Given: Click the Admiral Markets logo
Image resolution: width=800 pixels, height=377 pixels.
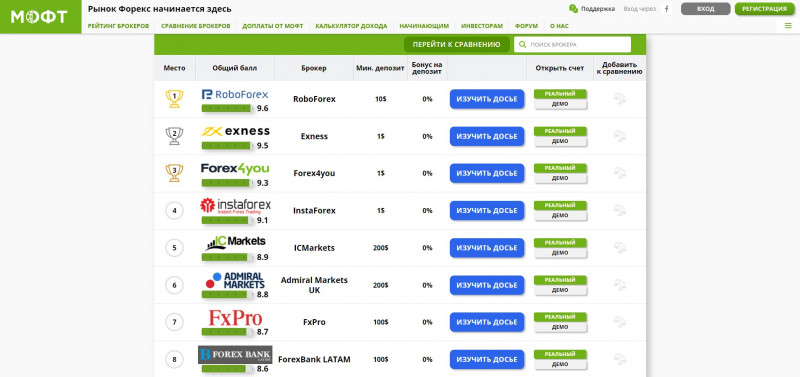Looking at the screenshot, I should [235, 281].
